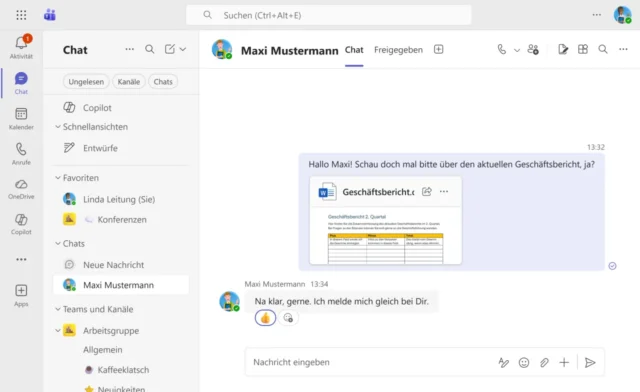Toggle the Ungelesen filter chip
Image resolution: width=640 pixels, height=392 pixels.
[x=86, y=82]
